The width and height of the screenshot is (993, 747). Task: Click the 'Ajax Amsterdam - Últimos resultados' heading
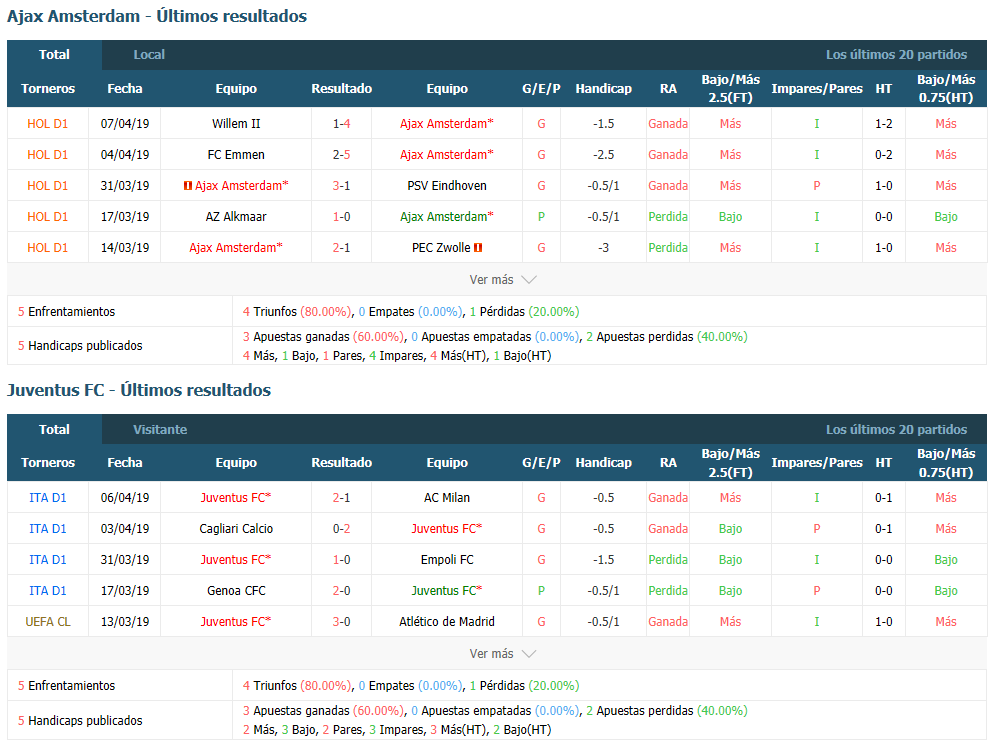(x=157, y=16)
